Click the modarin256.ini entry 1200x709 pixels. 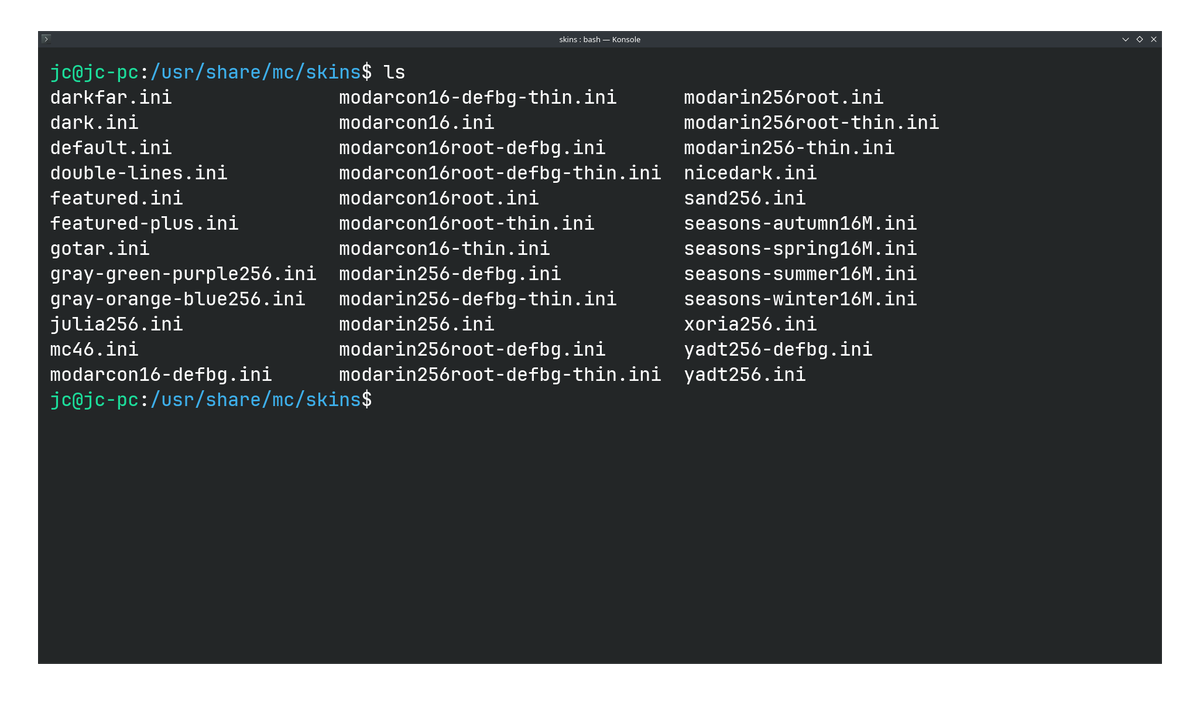click(x=417, y=324)
